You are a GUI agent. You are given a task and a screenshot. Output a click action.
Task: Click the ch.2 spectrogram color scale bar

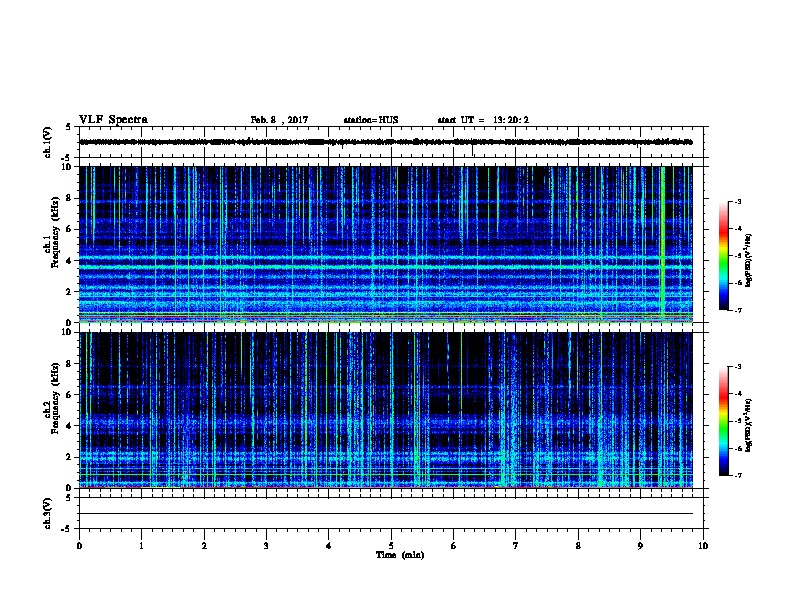point(723,421)
